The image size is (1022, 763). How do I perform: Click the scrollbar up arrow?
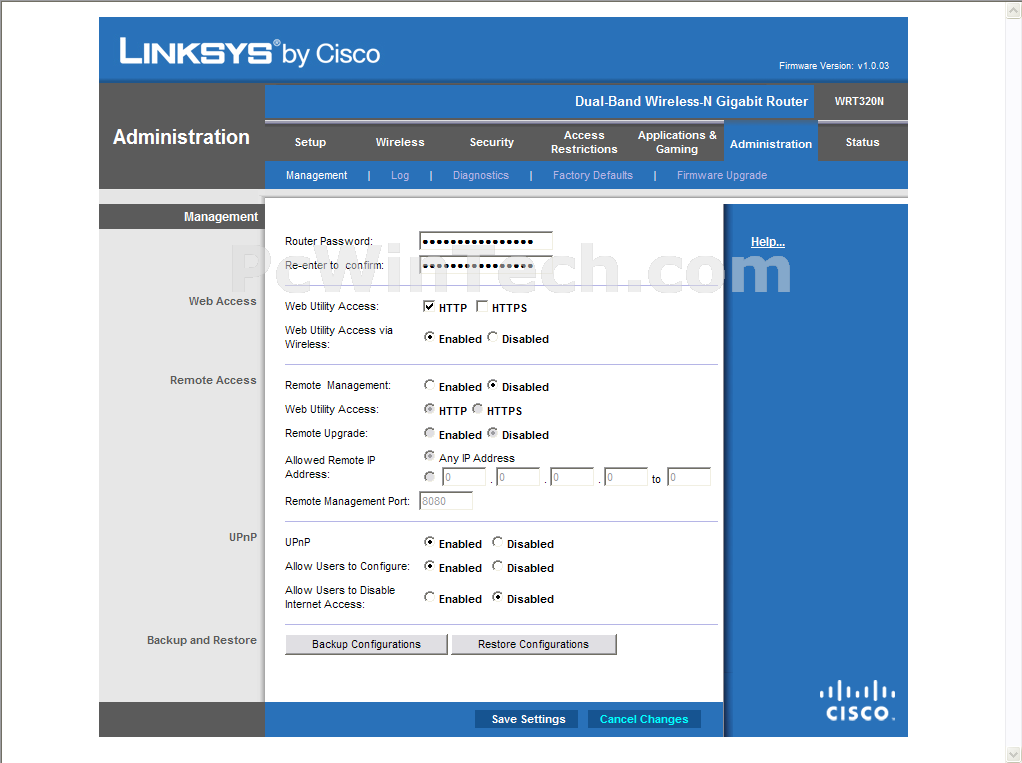pos(1014,8)
